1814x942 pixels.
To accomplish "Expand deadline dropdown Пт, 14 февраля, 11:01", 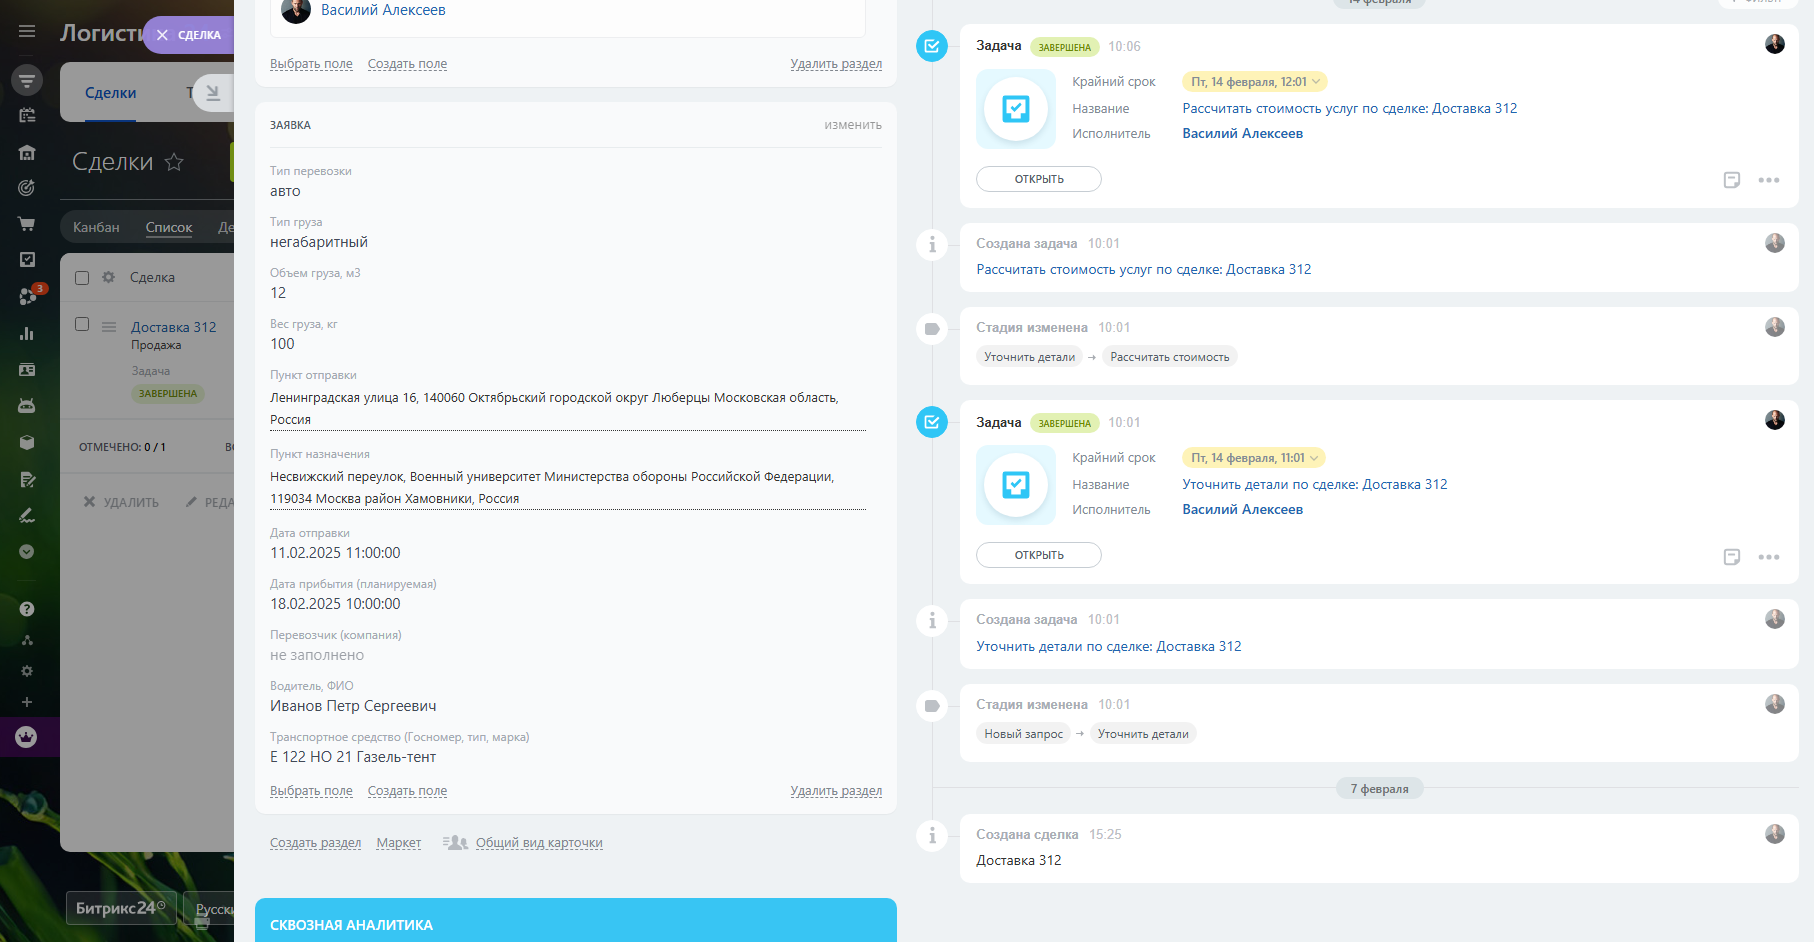I will (x=1254, y=458).
